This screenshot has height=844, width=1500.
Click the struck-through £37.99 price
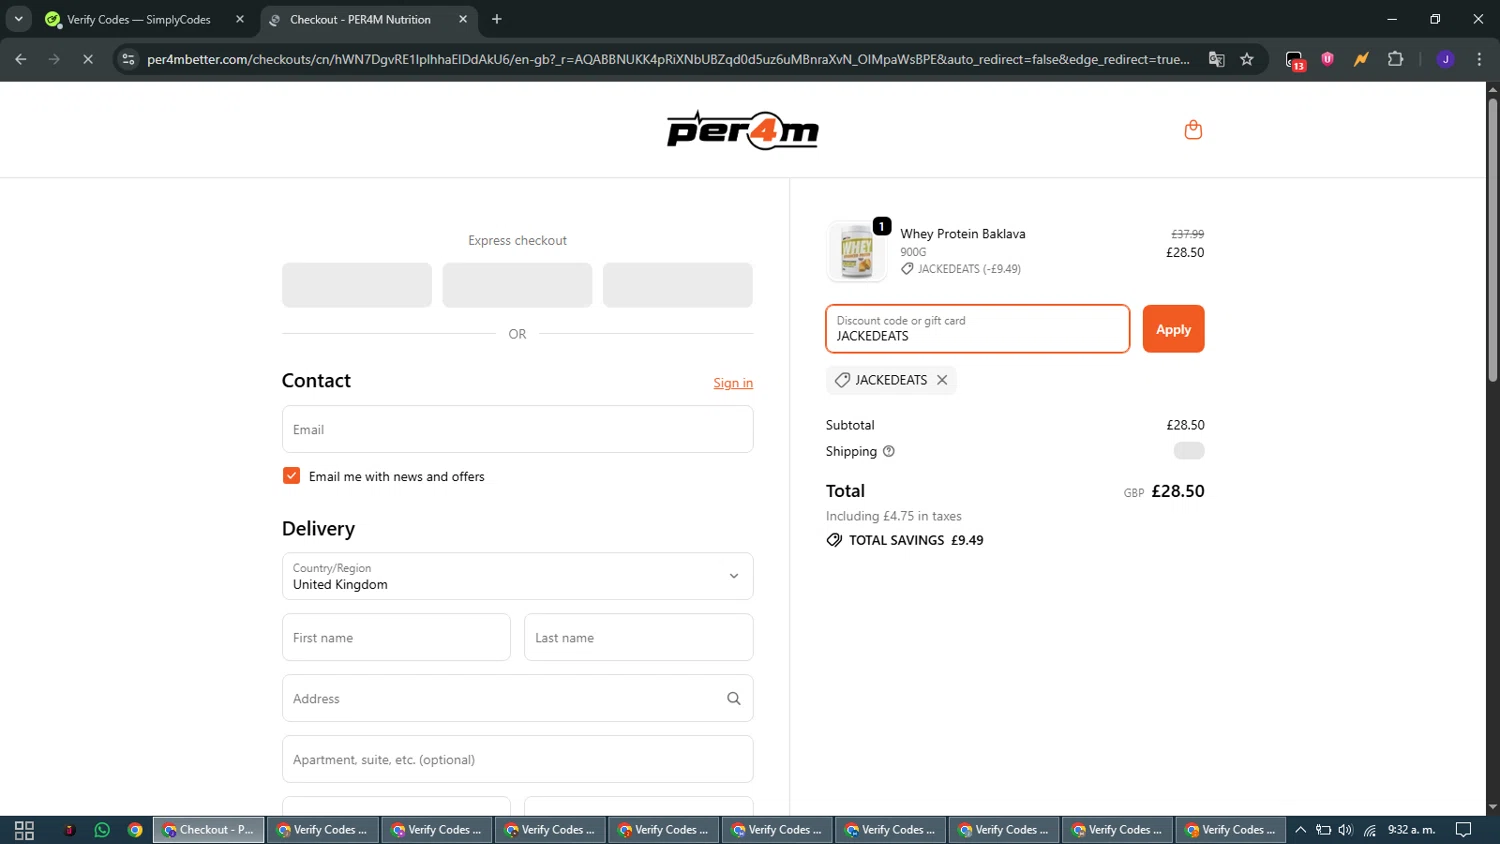coord(1187,234)
